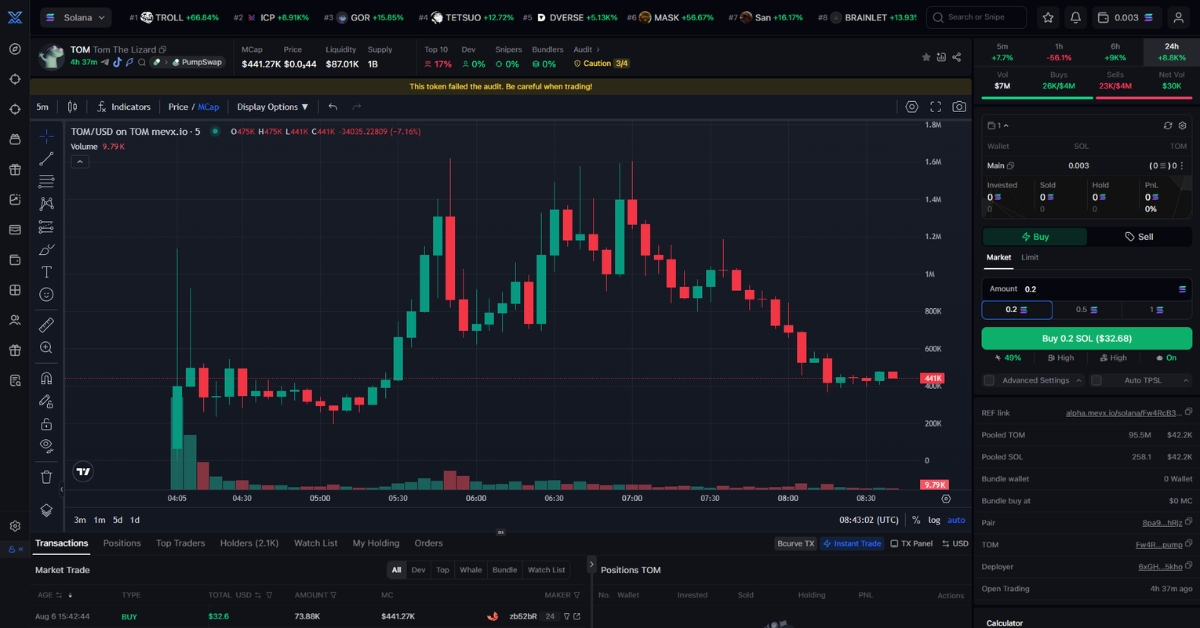
Task: Select the Trend Line drawing tool
Action: (46, 157)
